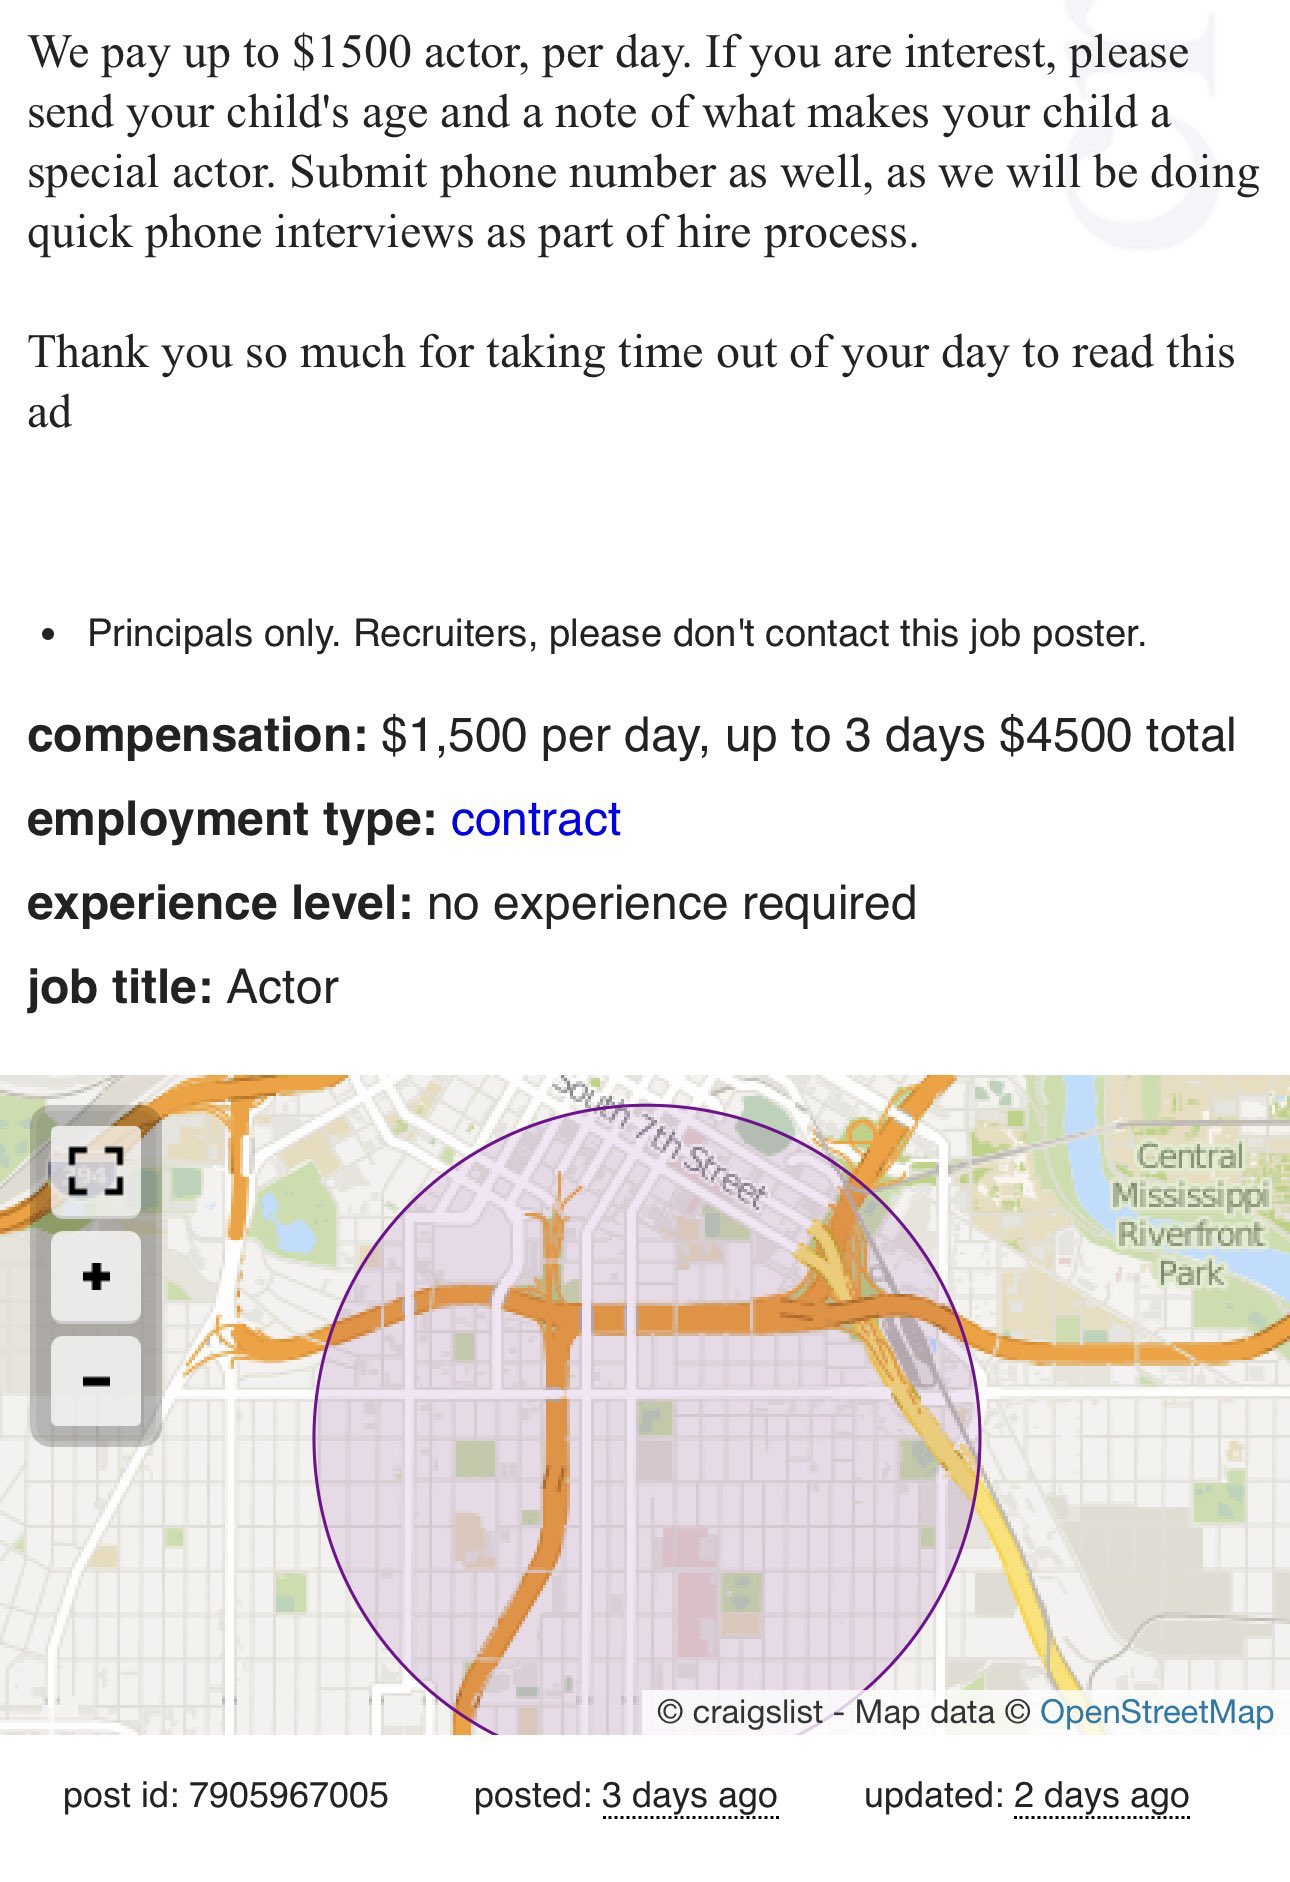Viewport: 1290px width, 1882px height.
Task: Click the job title 'Actor' text
Action: click(x=283, y=988)
